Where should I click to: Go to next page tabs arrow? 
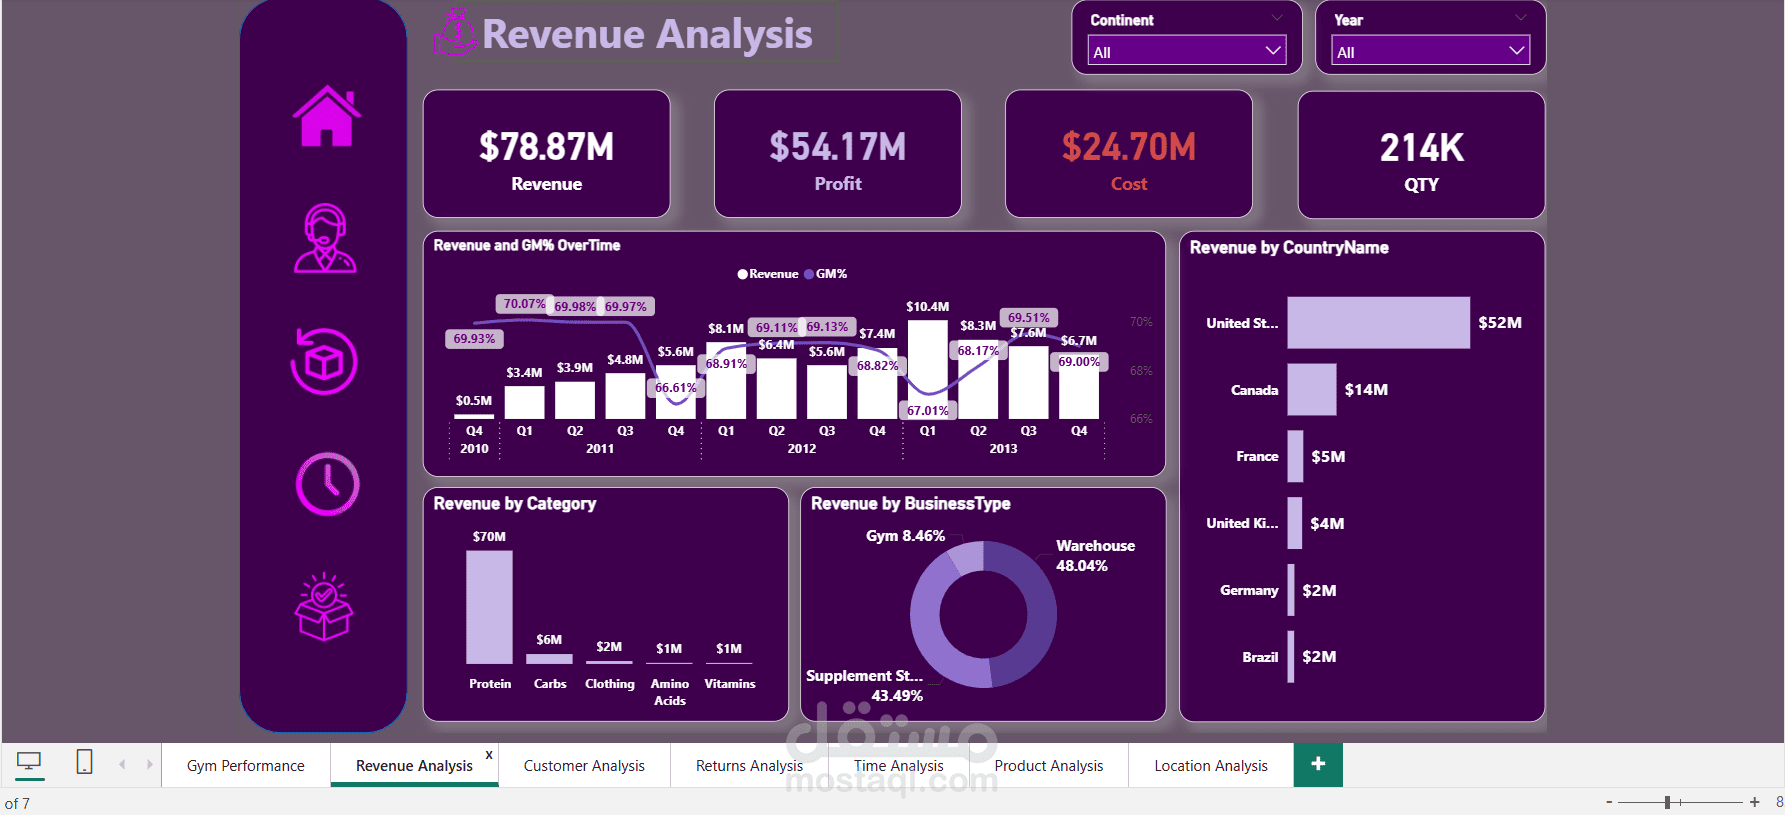(x=149, y=764)
